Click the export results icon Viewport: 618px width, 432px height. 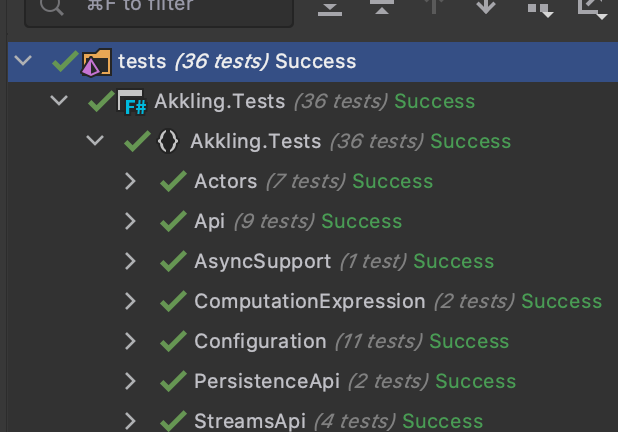[592, 9]
